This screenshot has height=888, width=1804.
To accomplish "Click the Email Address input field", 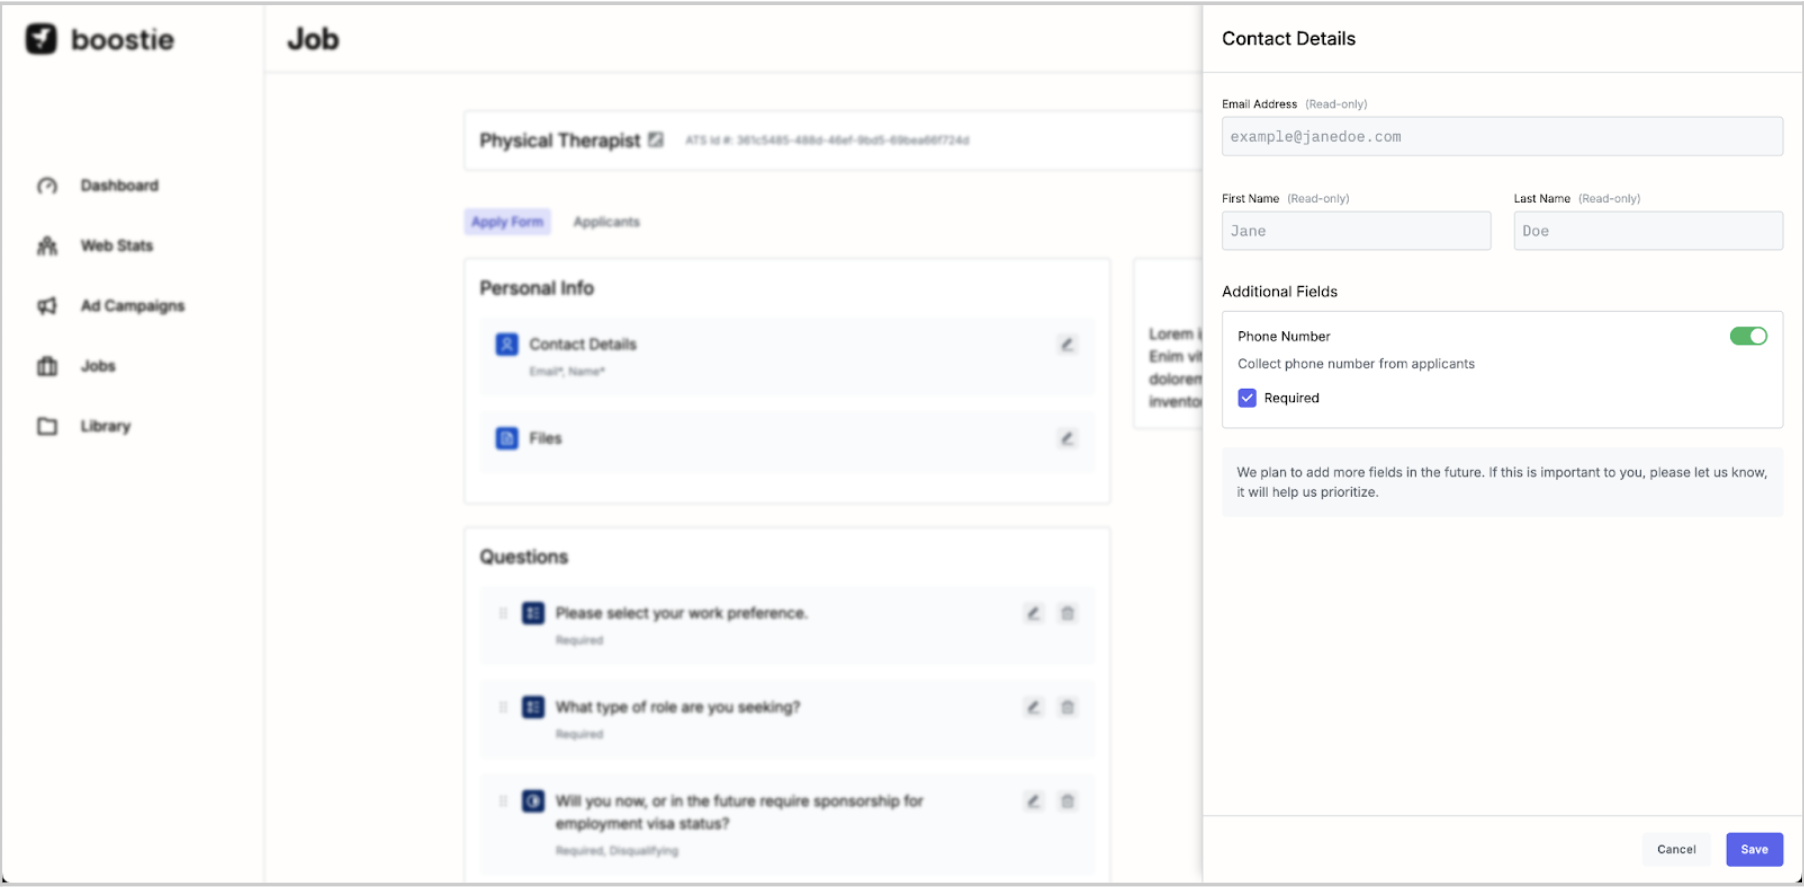I will pos(1501,137).
